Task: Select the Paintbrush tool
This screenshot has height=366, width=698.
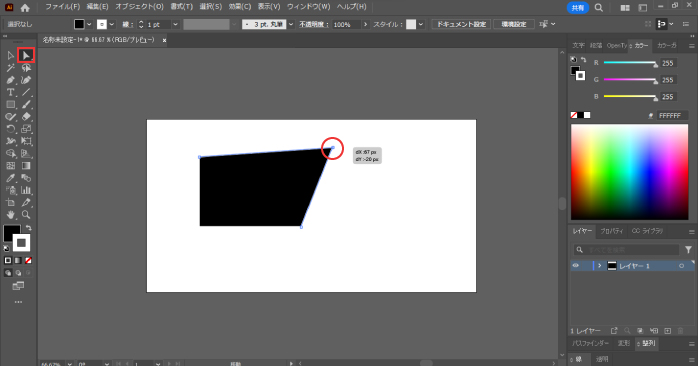Action: (26, 105)
